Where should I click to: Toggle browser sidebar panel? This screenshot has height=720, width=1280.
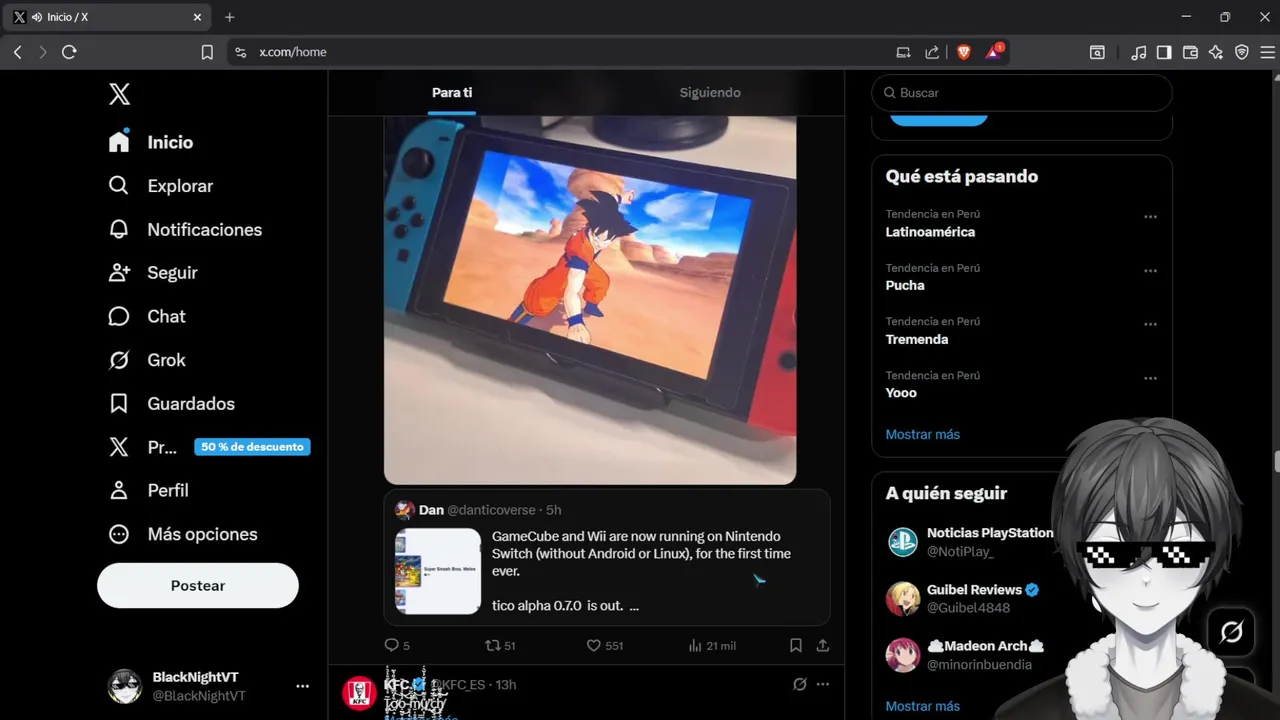coord(1164,52)
